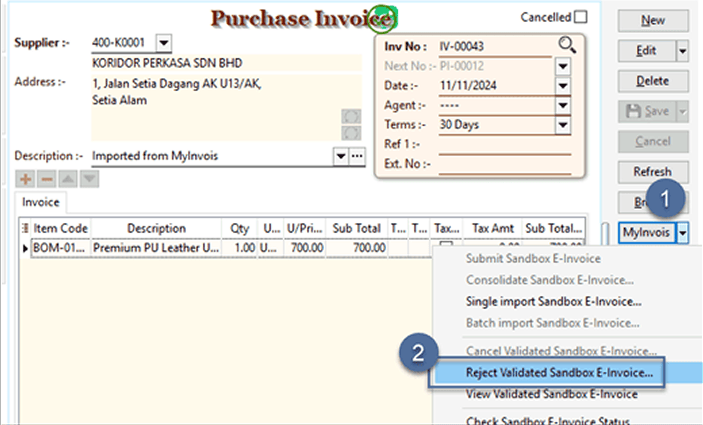Click the upper greyed address icon button

pyautogui.click(x=351, y=117)
